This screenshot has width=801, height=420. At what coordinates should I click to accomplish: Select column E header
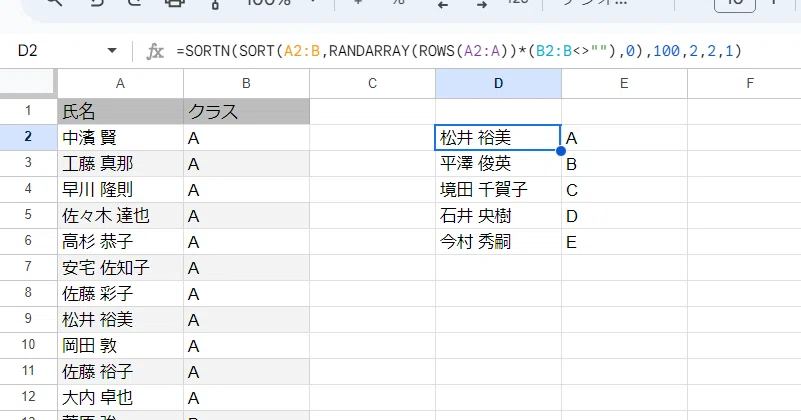[624, 83]
